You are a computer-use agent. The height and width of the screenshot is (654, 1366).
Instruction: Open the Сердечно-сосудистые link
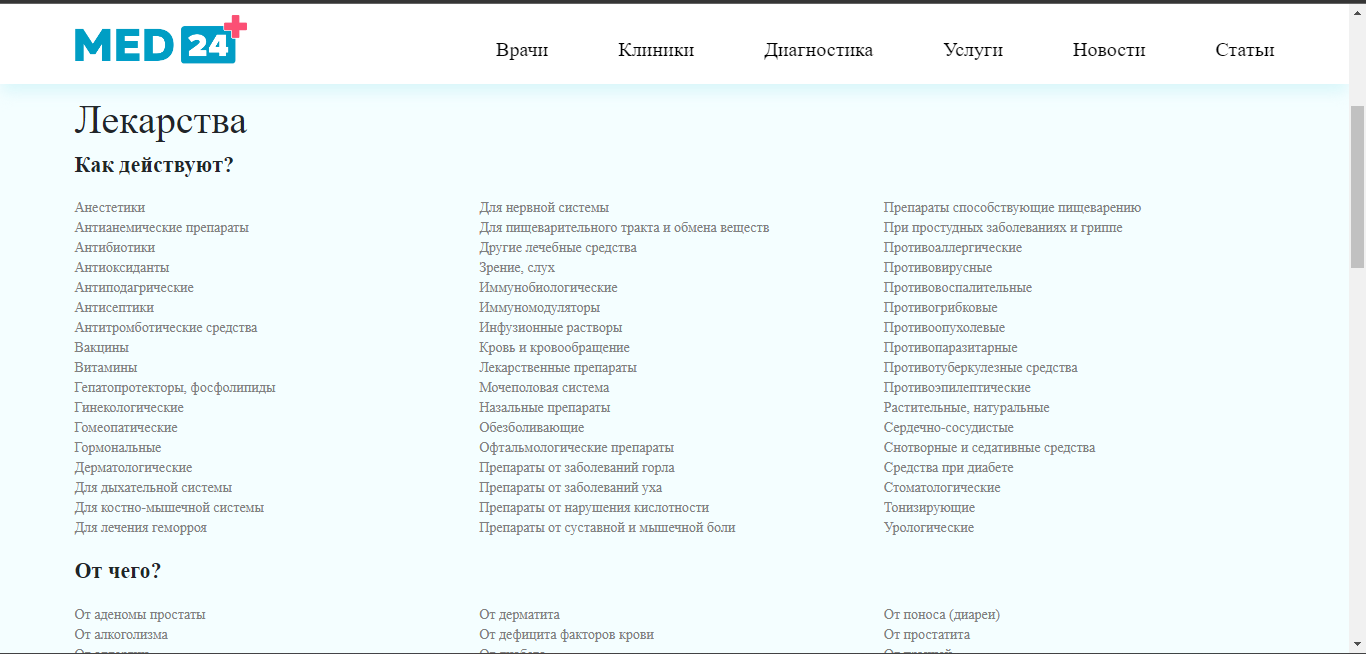click(949, 428)
